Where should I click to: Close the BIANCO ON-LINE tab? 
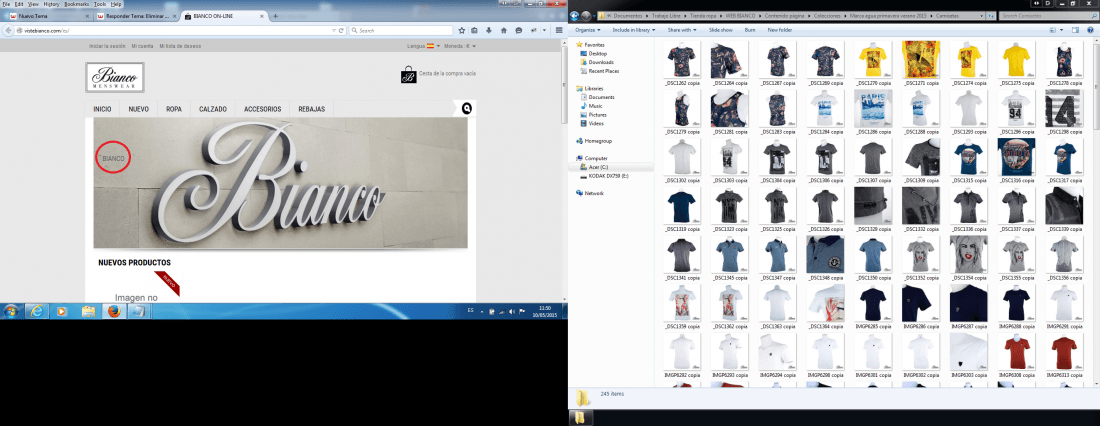pos(264,15)
